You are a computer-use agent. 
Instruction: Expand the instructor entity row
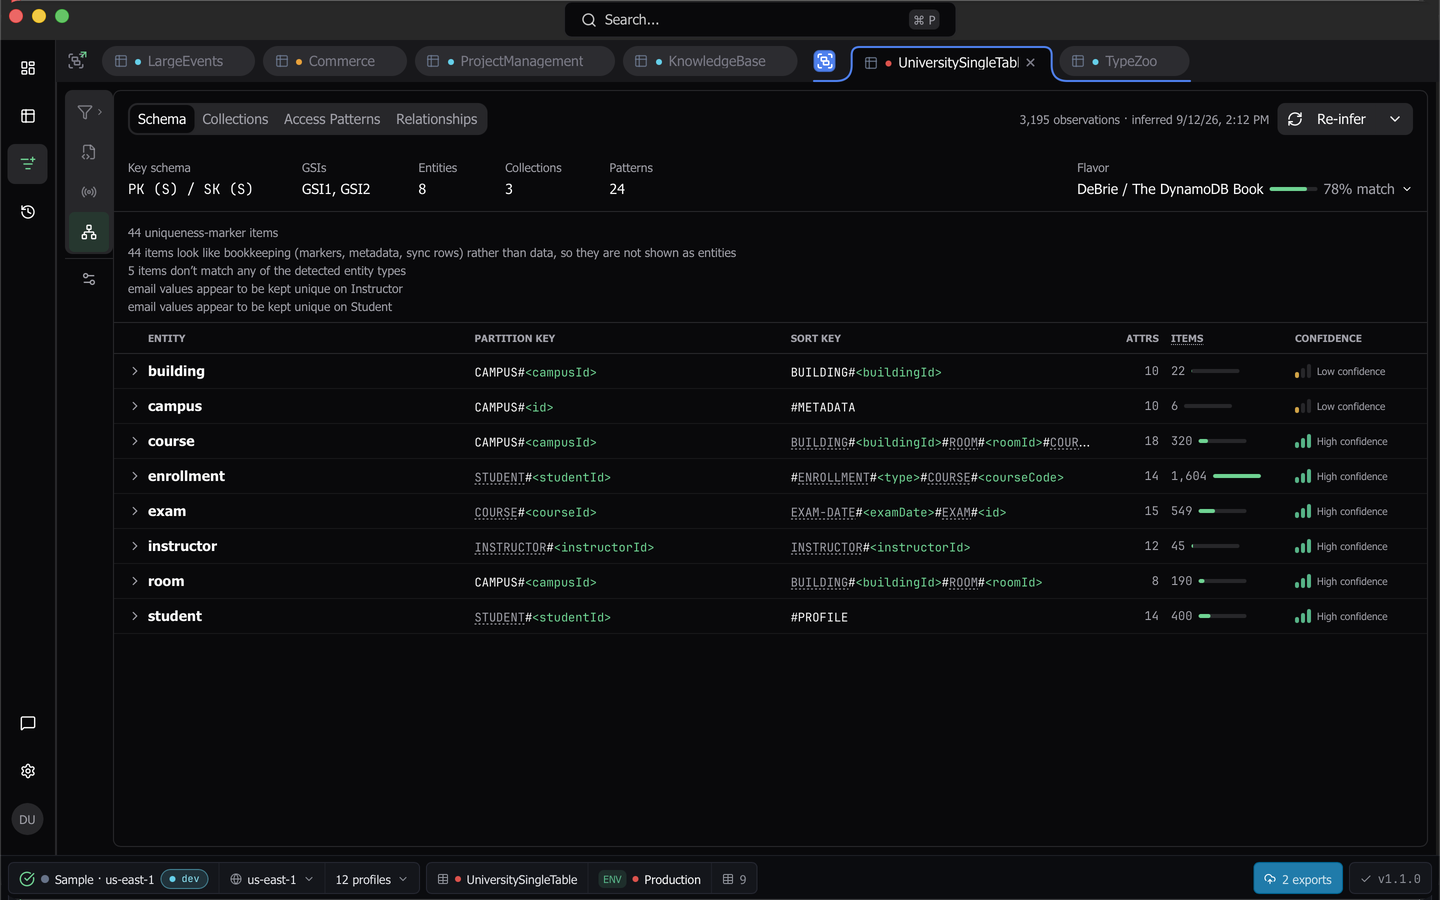tap(135, 546)
